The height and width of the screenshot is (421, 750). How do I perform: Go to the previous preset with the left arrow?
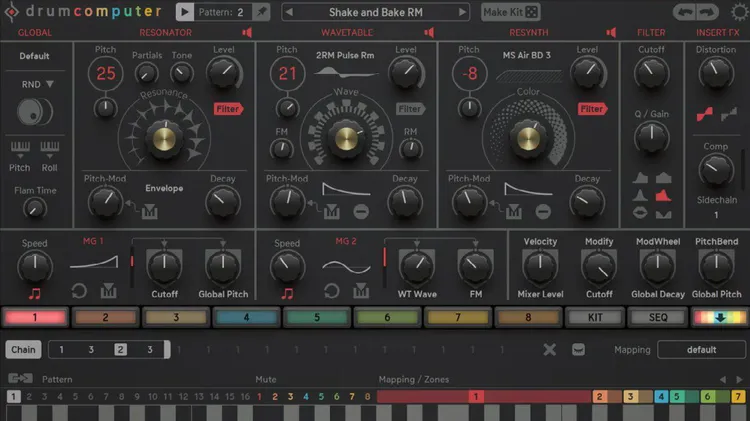tap(289, 12)
